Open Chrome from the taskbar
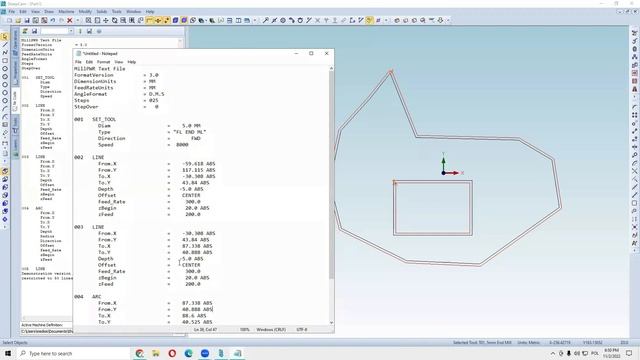The height and width of the screenshot is (360, 640). (140, 353)
